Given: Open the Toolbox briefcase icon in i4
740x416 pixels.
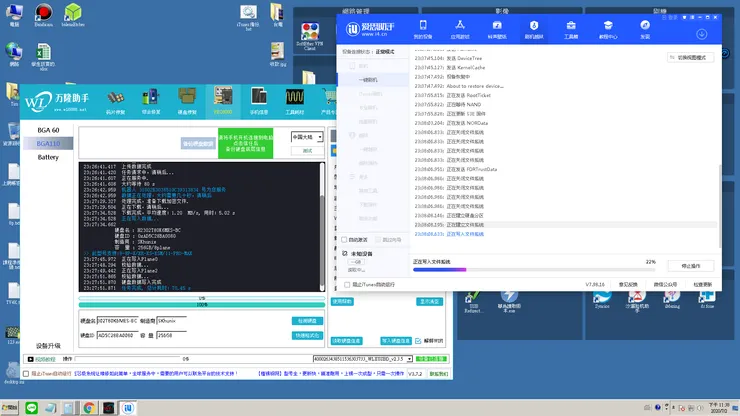Looking at the screenshot, I should point(571,29).
